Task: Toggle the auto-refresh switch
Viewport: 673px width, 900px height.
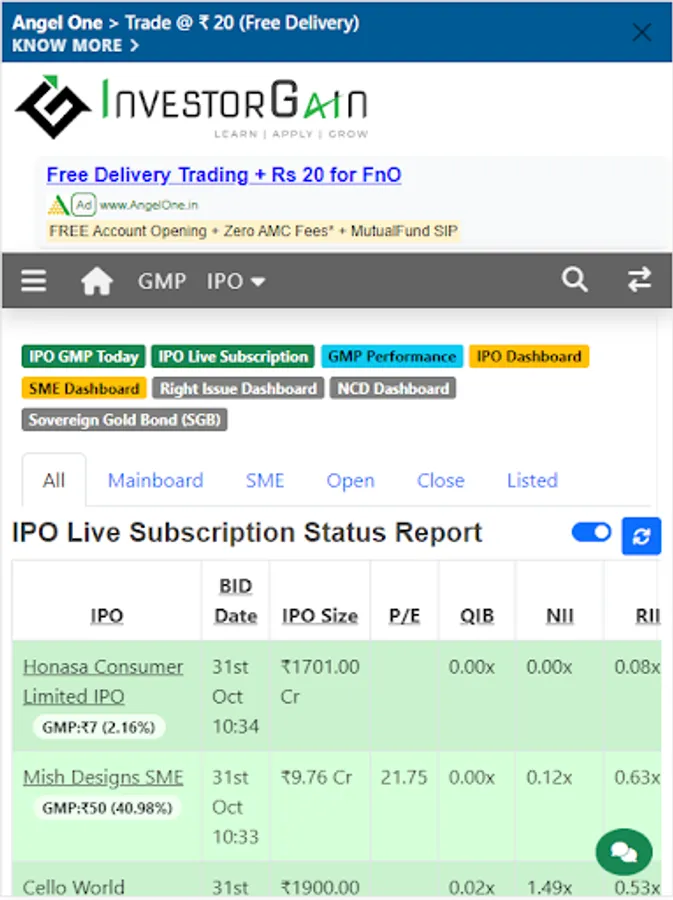Action: 592,533
